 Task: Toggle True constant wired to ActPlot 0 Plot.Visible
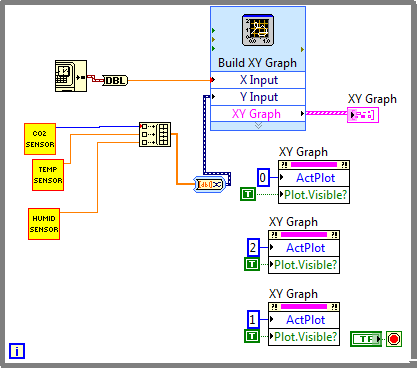click(x=248, y=194)
